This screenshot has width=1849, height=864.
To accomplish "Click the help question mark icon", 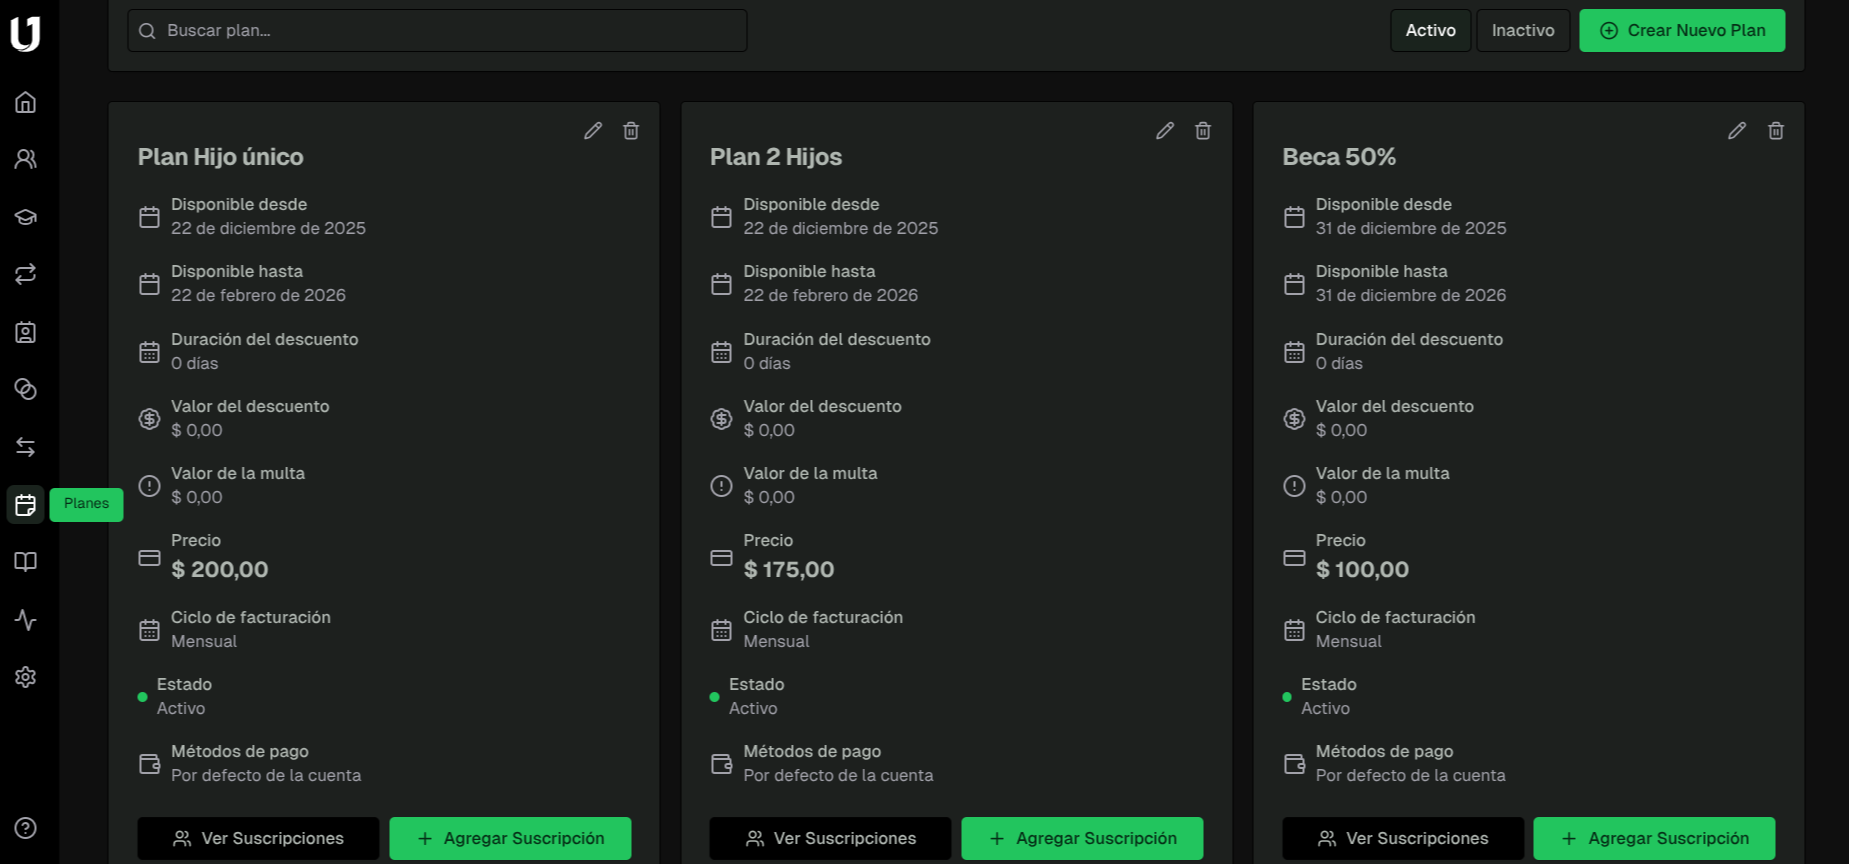I will coord(26,828).
